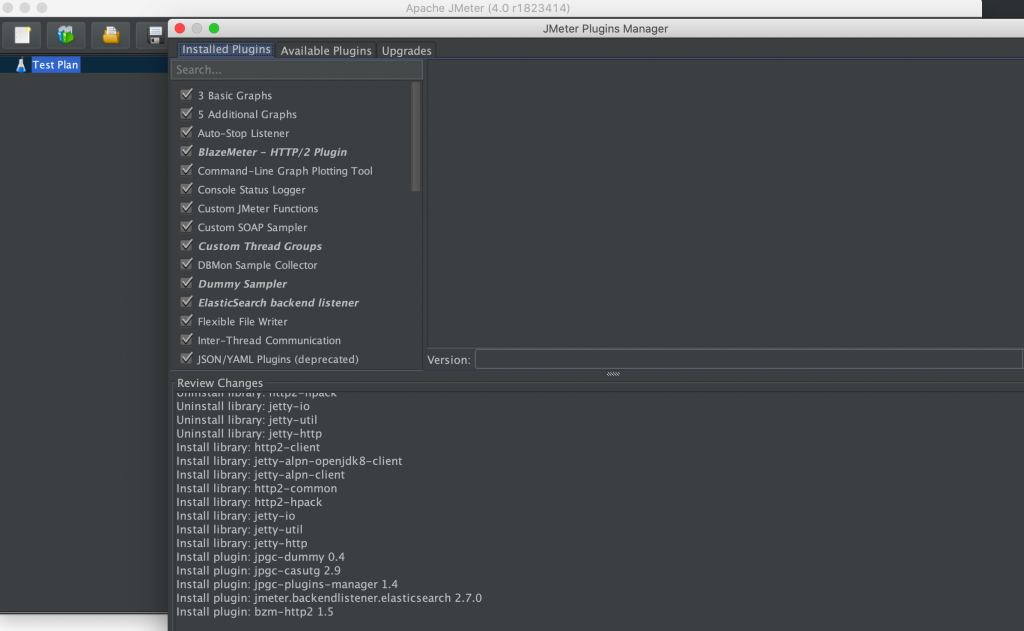Uncheck the 3 Basic Graphs plugin

(186, 95)
